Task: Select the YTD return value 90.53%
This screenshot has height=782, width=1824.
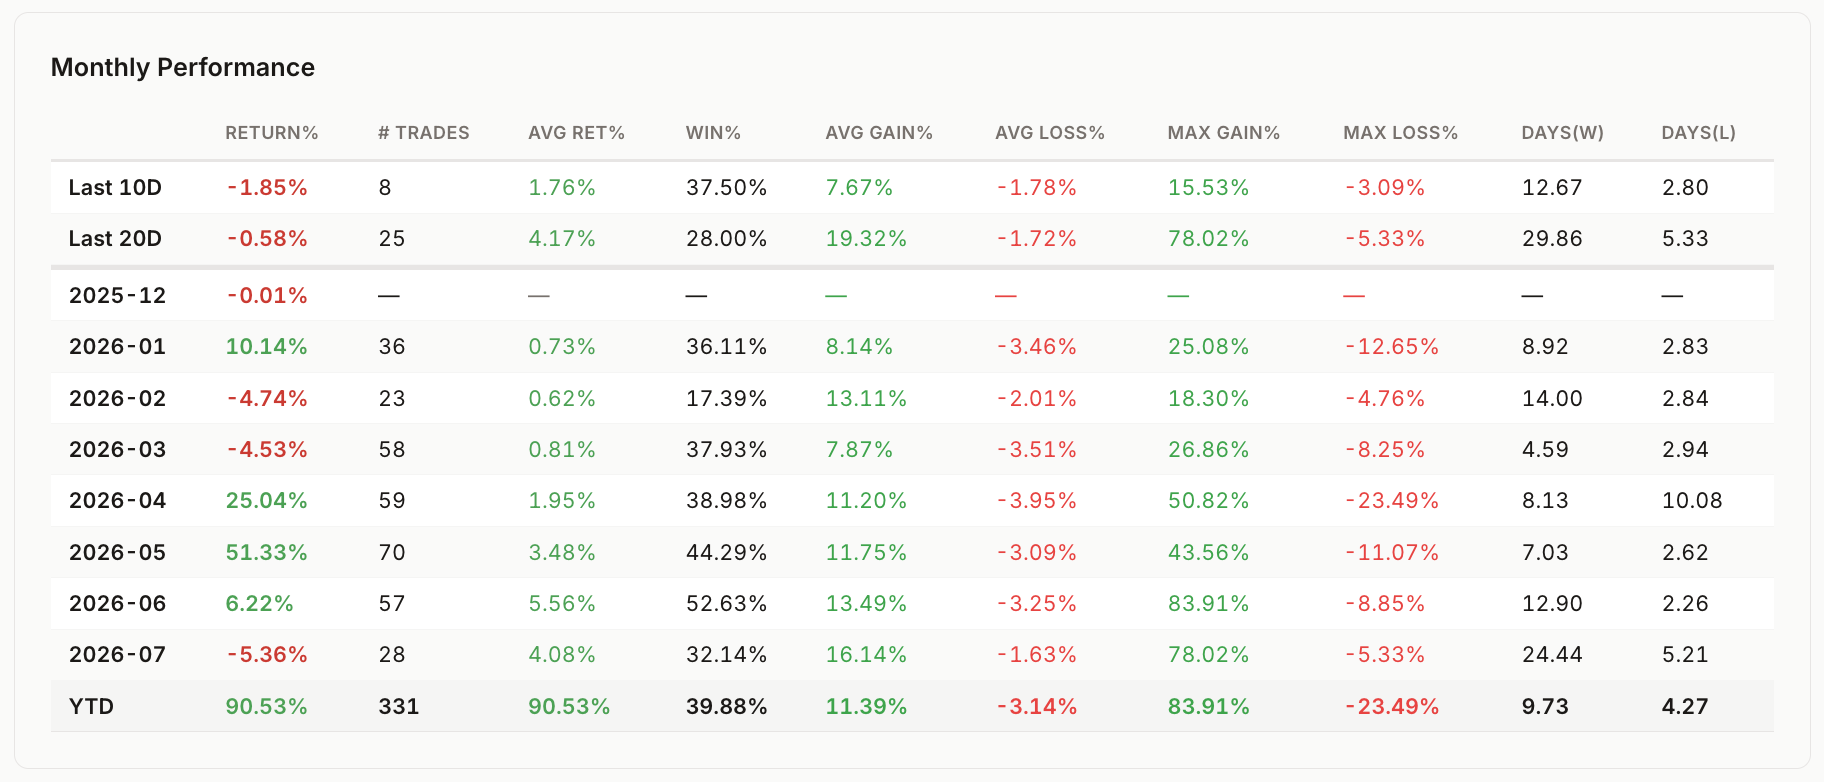Action: (266, 707)
